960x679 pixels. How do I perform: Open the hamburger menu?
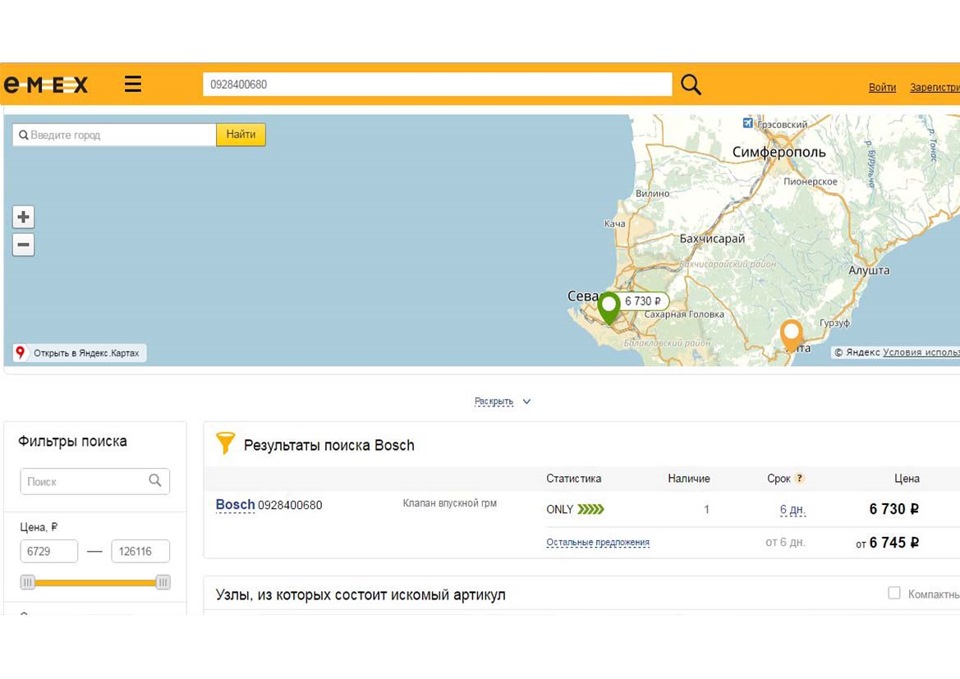point(133,84)
